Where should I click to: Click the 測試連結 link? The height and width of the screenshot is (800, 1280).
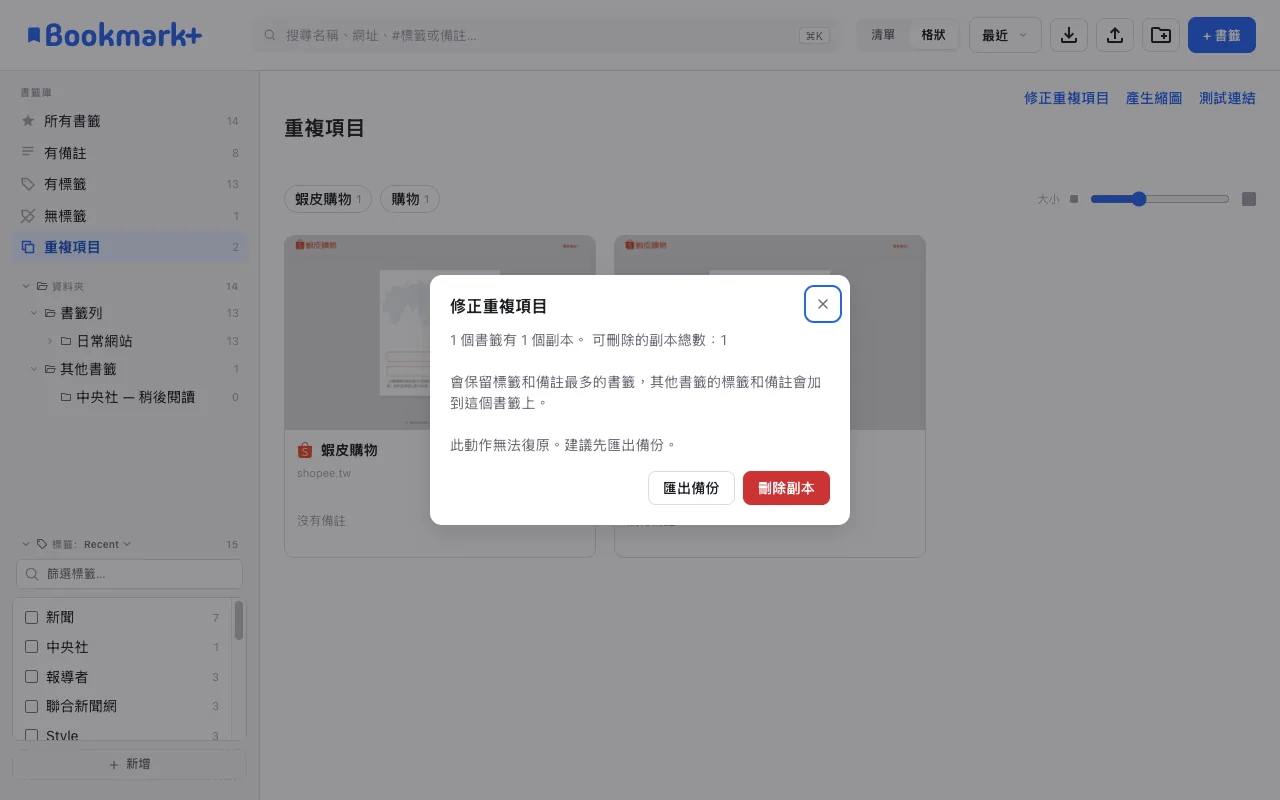pos(1227,98)
